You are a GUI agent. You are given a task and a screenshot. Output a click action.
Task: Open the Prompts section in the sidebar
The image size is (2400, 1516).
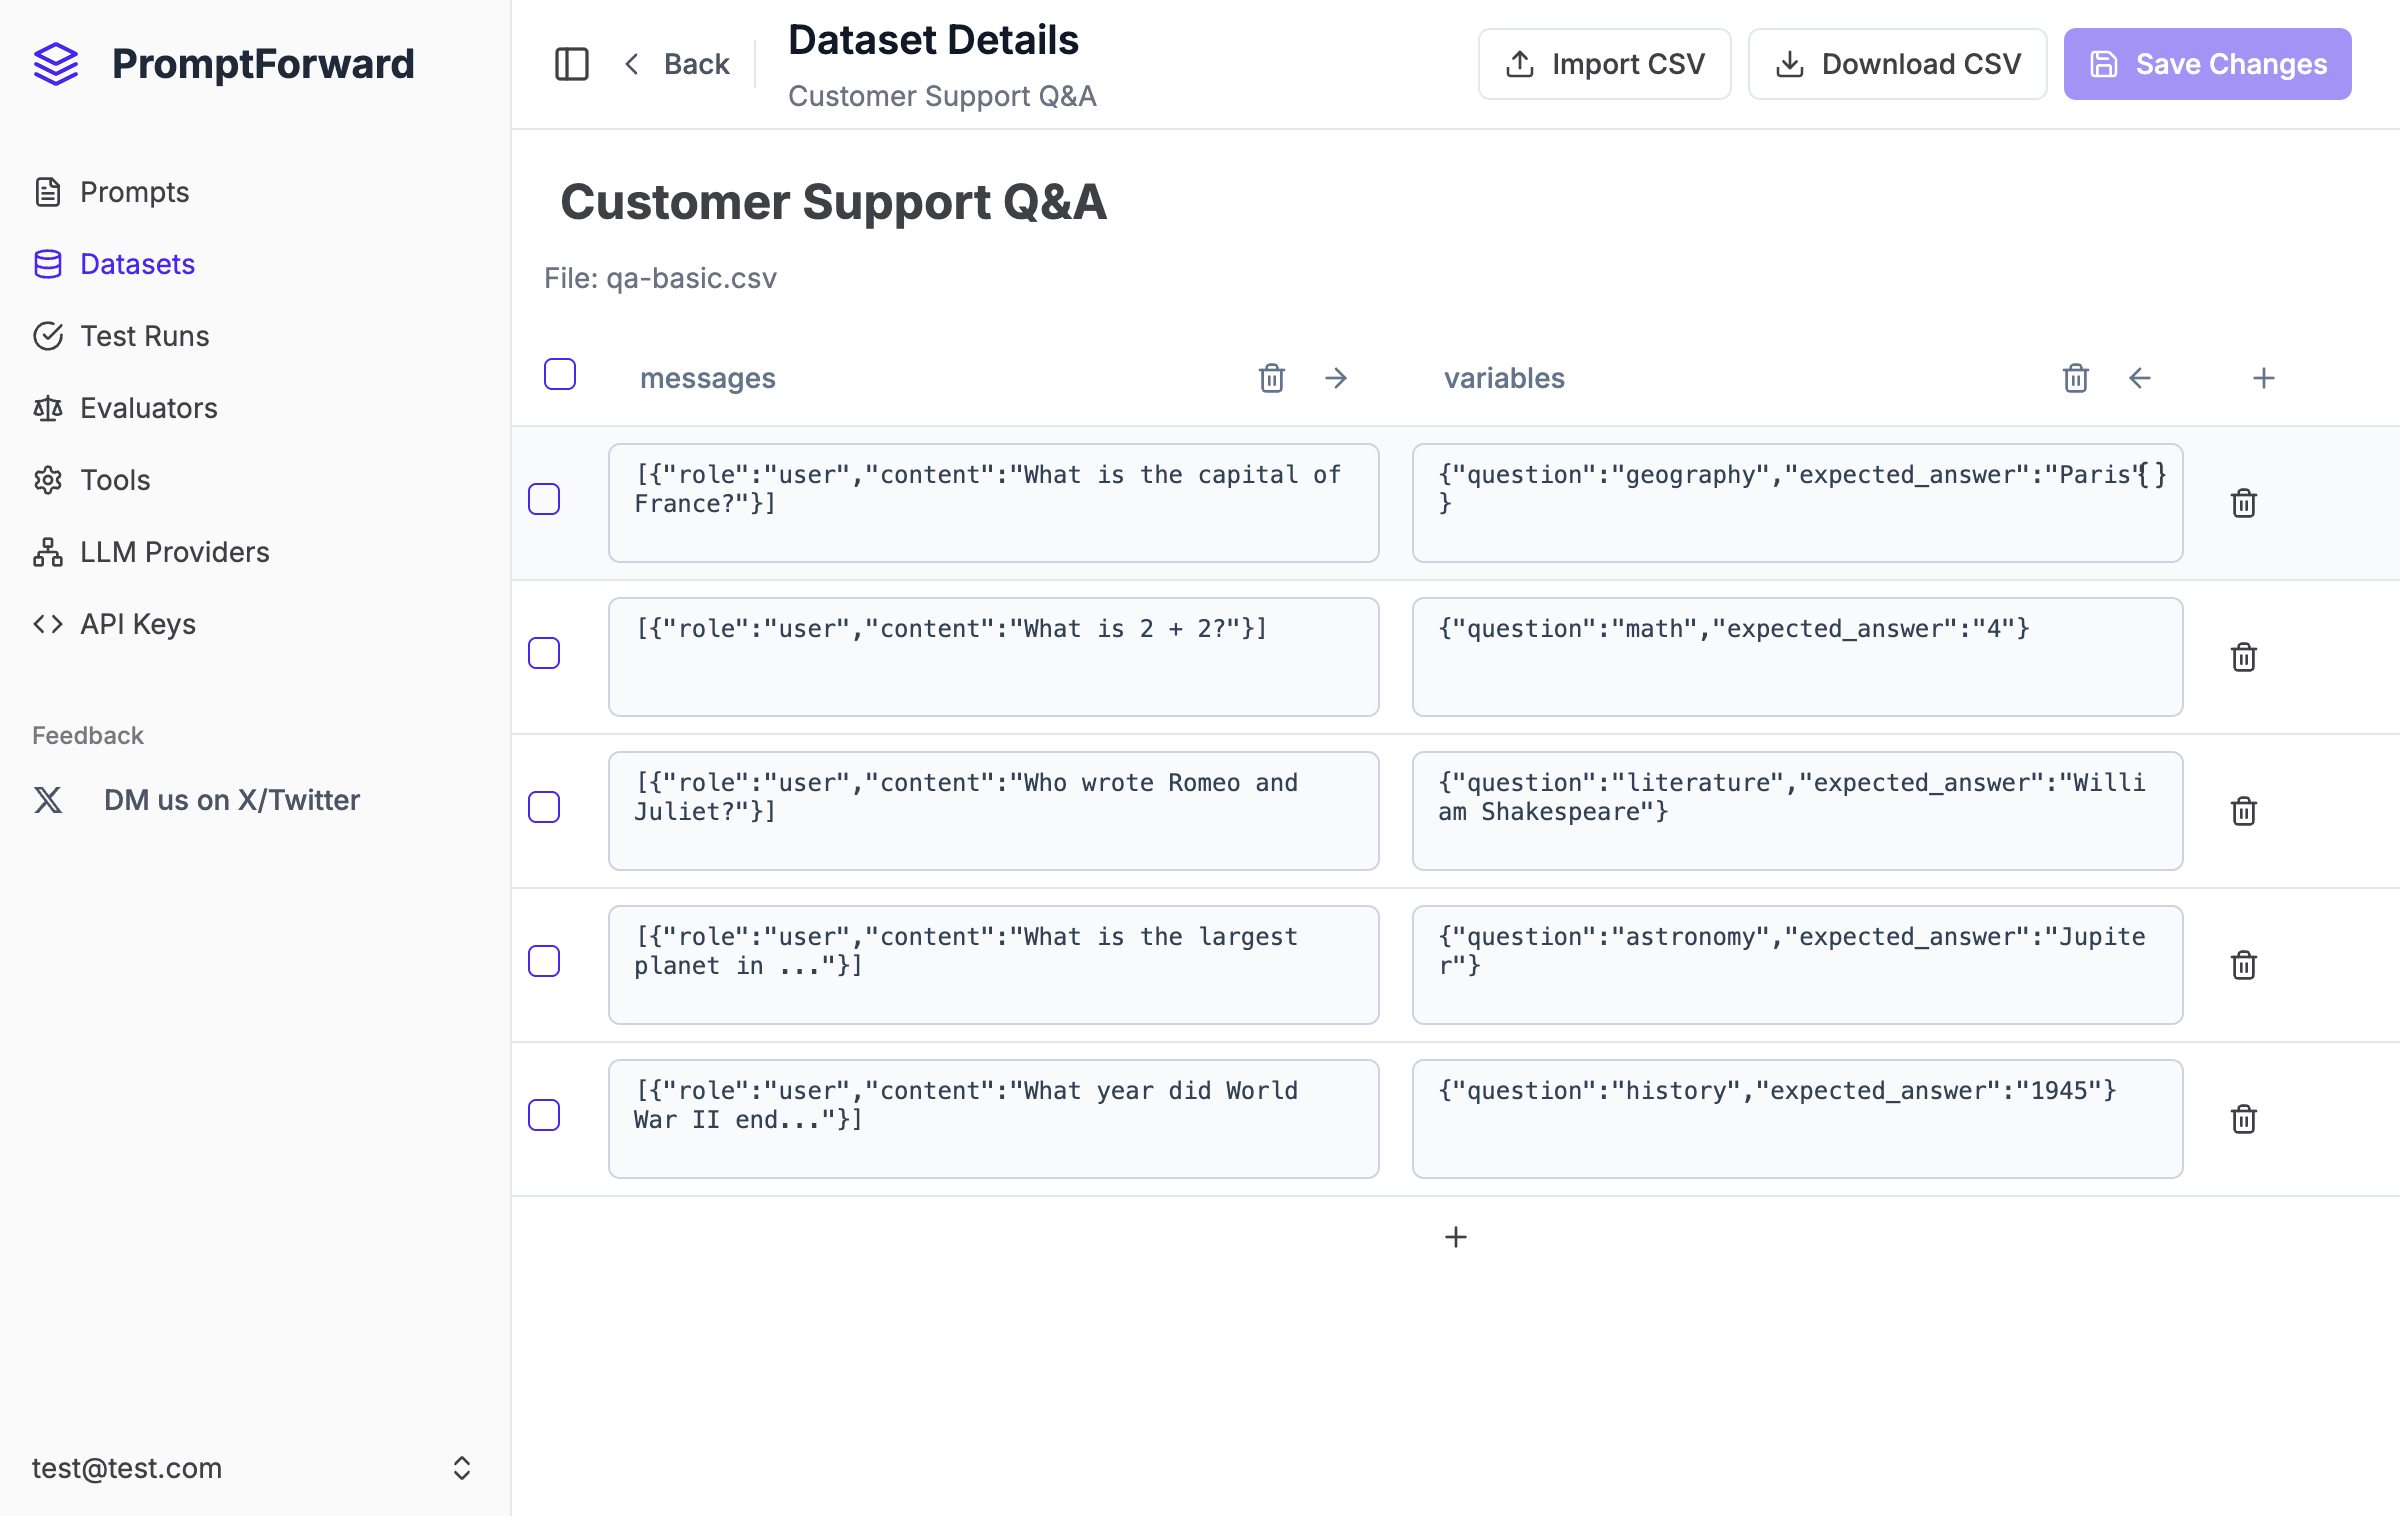tap(135, 192)
